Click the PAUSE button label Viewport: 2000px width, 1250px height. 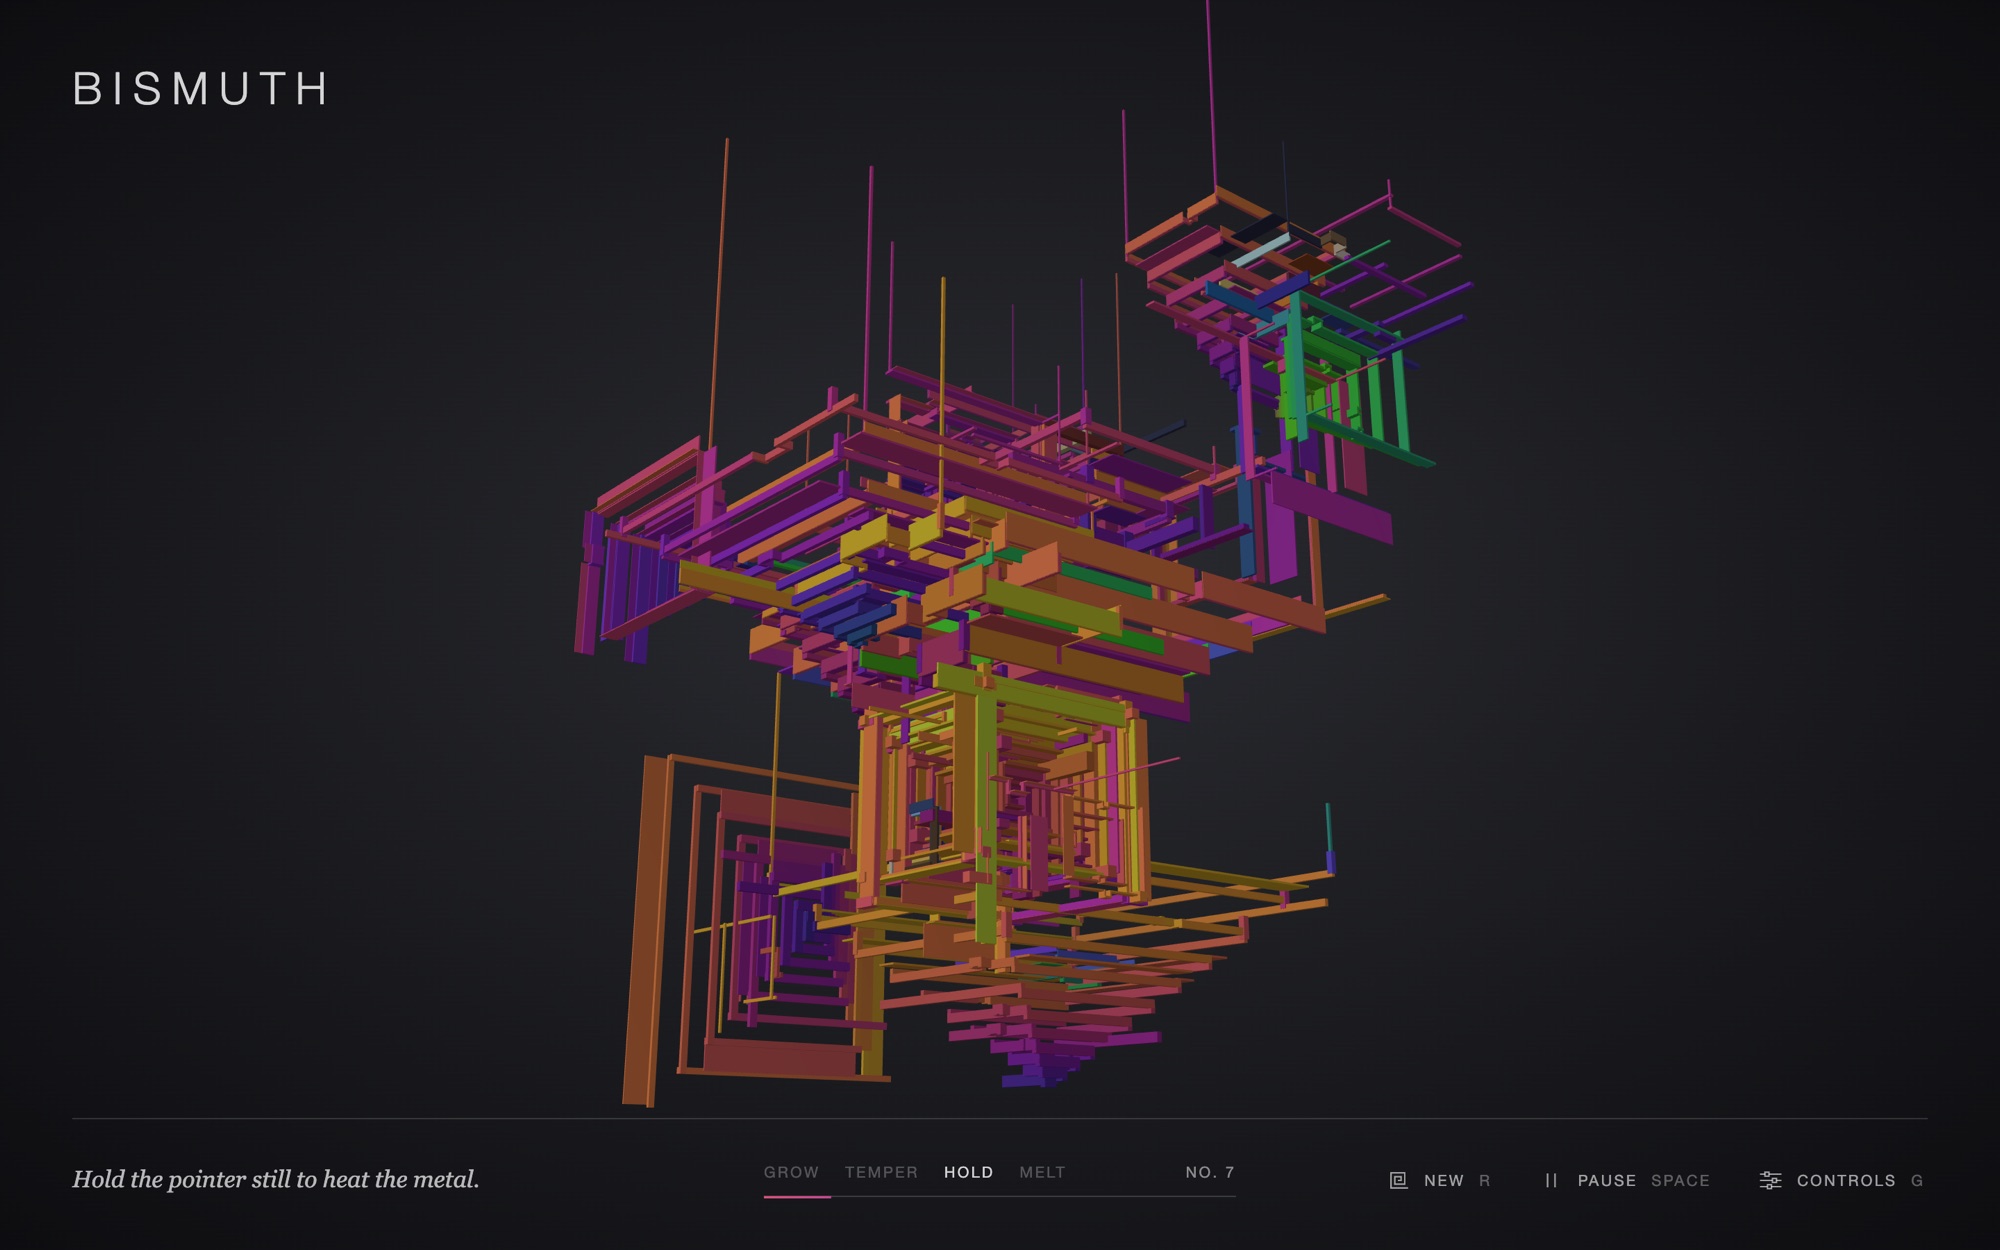(x=1607, y=1180)
